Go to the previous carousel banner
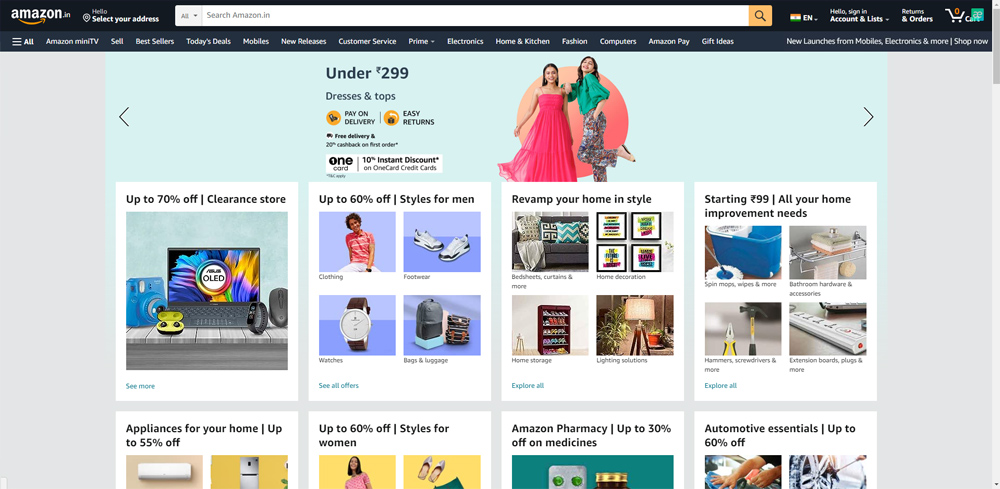1000x489 pixels. click(124, 117)
